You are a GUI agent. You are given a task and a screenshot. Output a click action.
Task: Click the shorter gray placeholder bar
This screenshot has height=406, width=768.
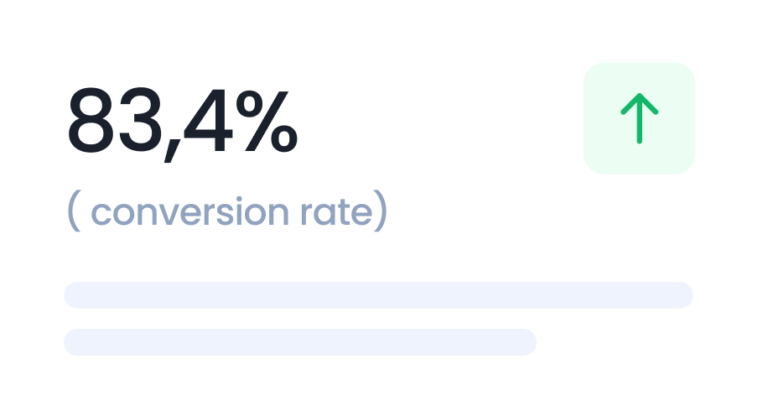point(300,342)
